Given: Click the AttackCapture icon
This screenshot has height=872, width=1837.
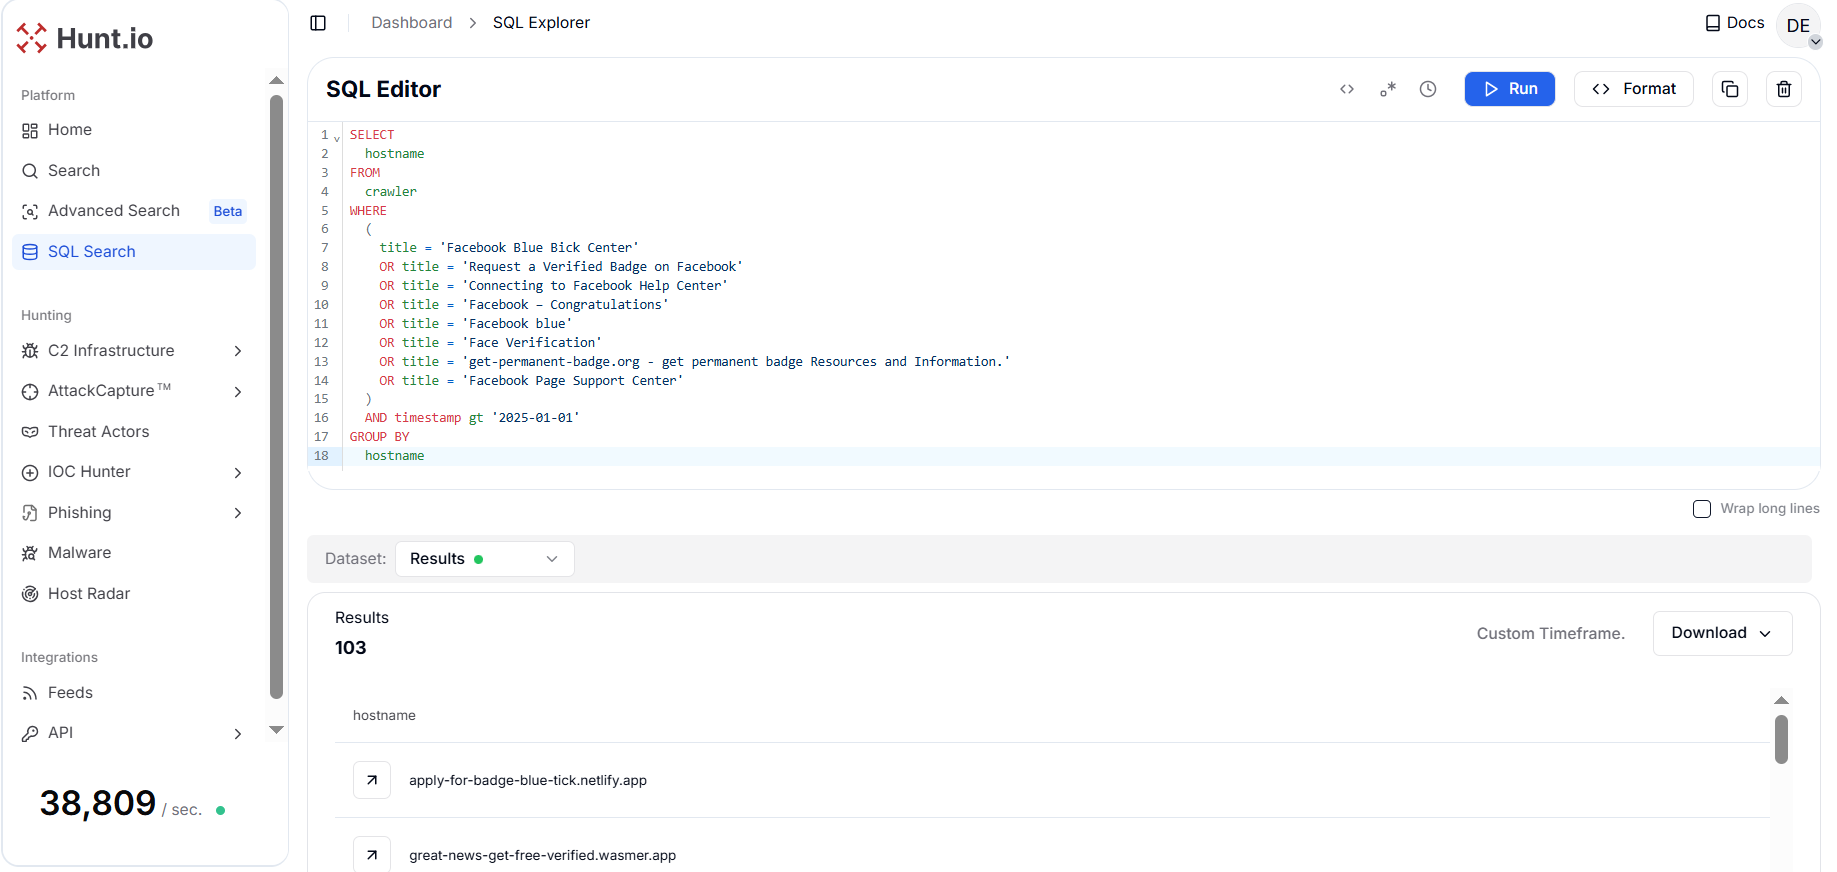Looking at the screenshot, I should 30,392.
